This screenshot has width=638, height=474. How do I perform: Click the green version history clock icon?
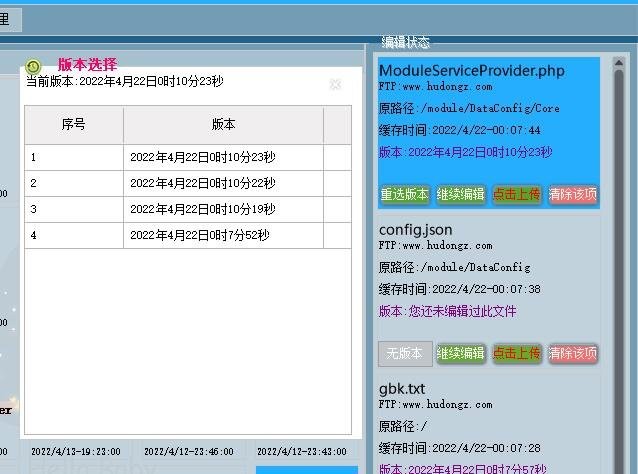[x=33, y=66]
